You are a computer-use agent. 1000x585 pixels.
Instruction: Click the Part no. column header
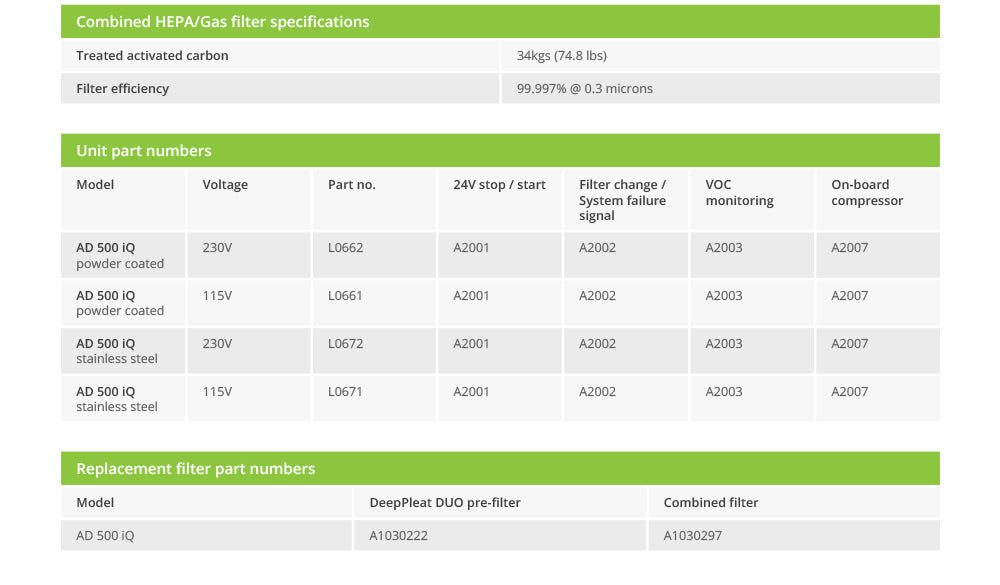[352, 185]
